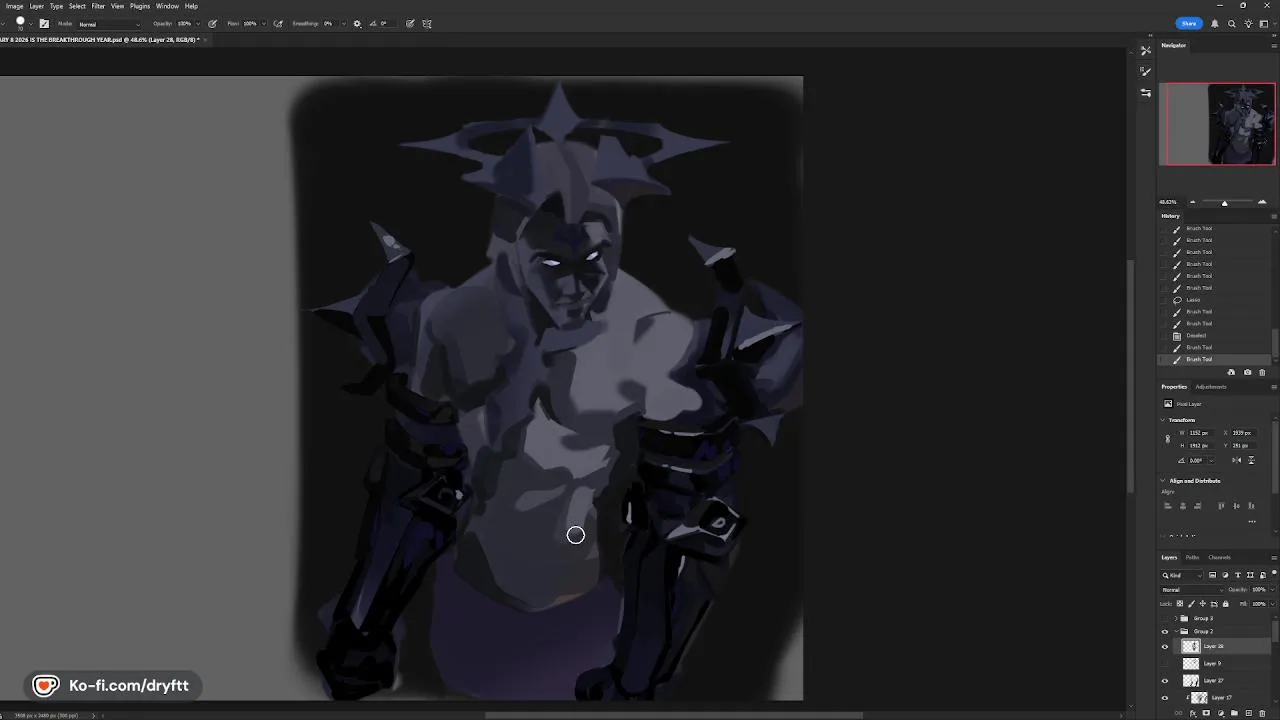The height and width of the screenshot is (720, 1280).
Task: Lock all padlock icon in Layers panel
Action: (1226, 604)
